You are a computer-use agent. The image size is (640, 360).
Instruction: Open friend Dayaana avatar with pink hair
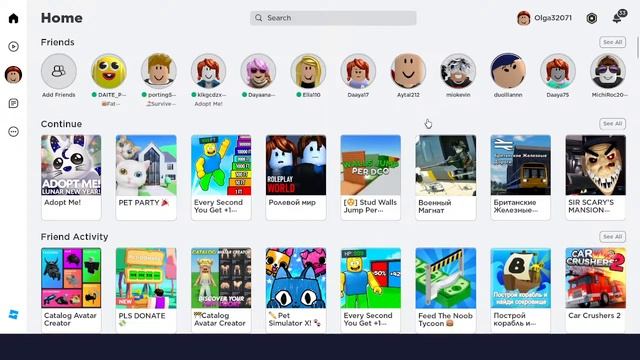tap(258, 71)
